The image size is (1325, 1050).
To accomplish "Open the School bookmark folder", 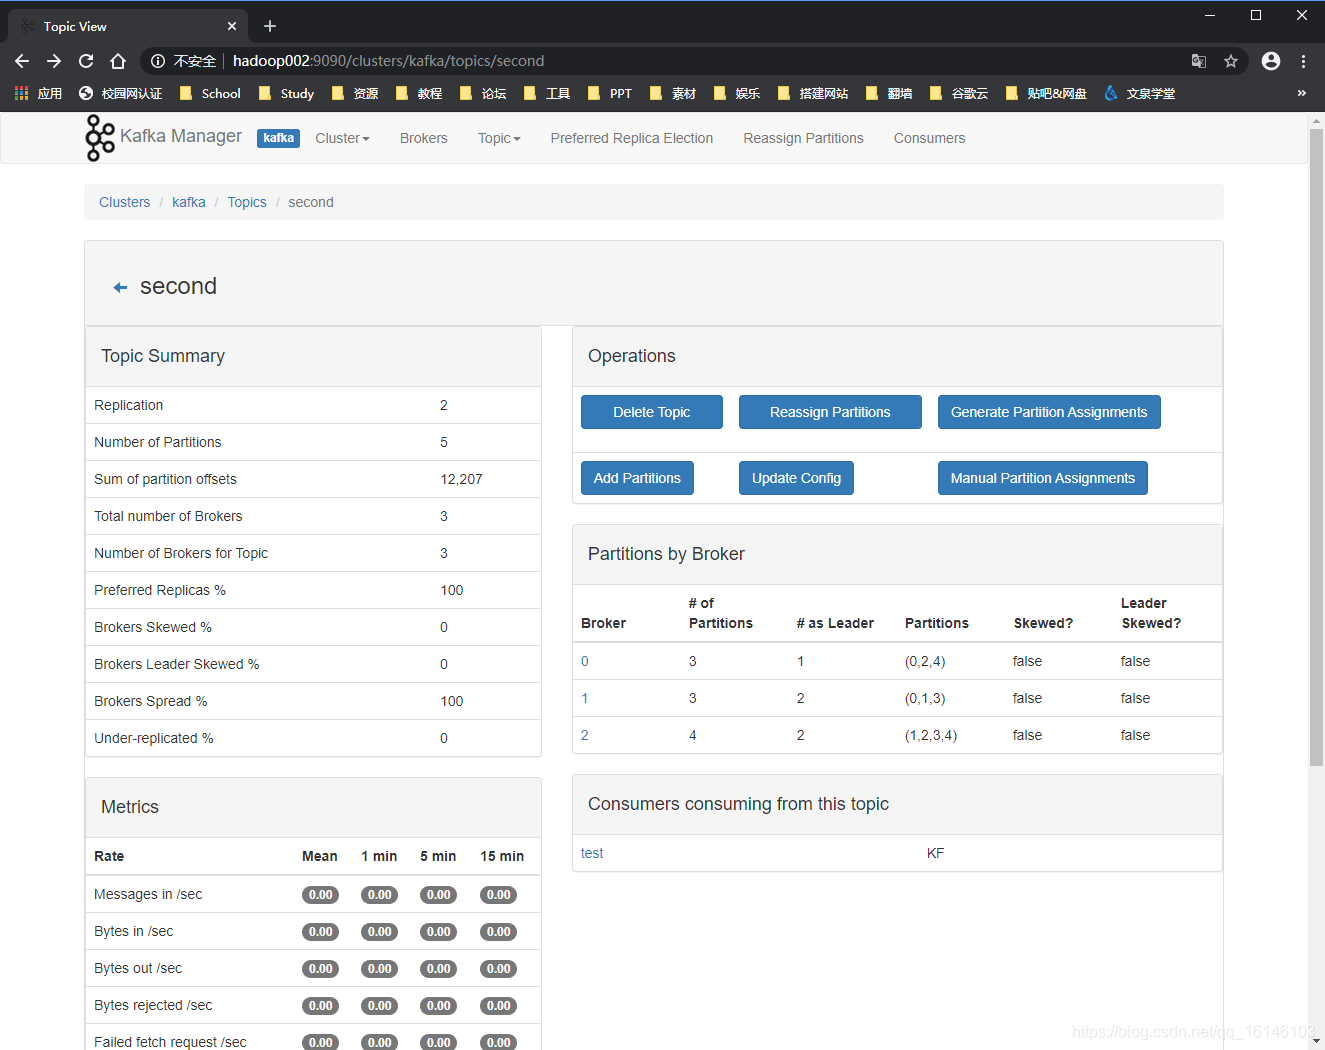I will coord(210,93).
